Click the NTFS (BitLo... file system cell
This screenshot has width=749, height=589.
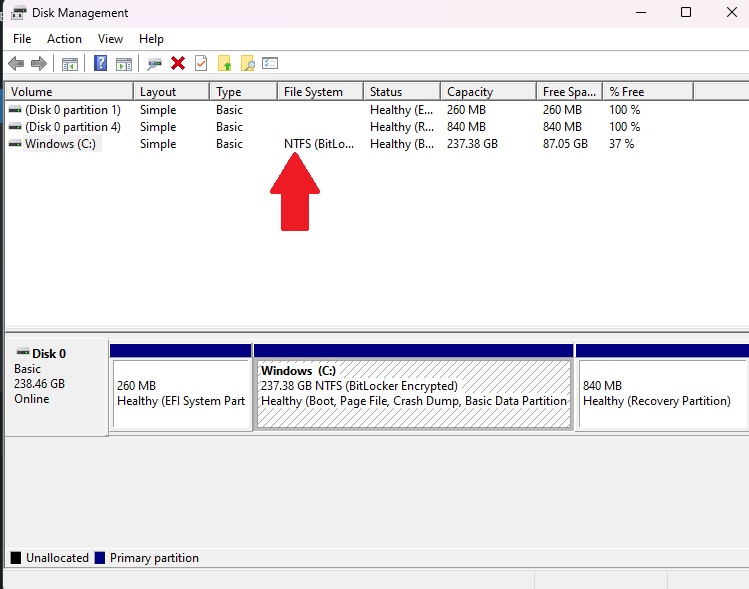click(x=319, y=144)
